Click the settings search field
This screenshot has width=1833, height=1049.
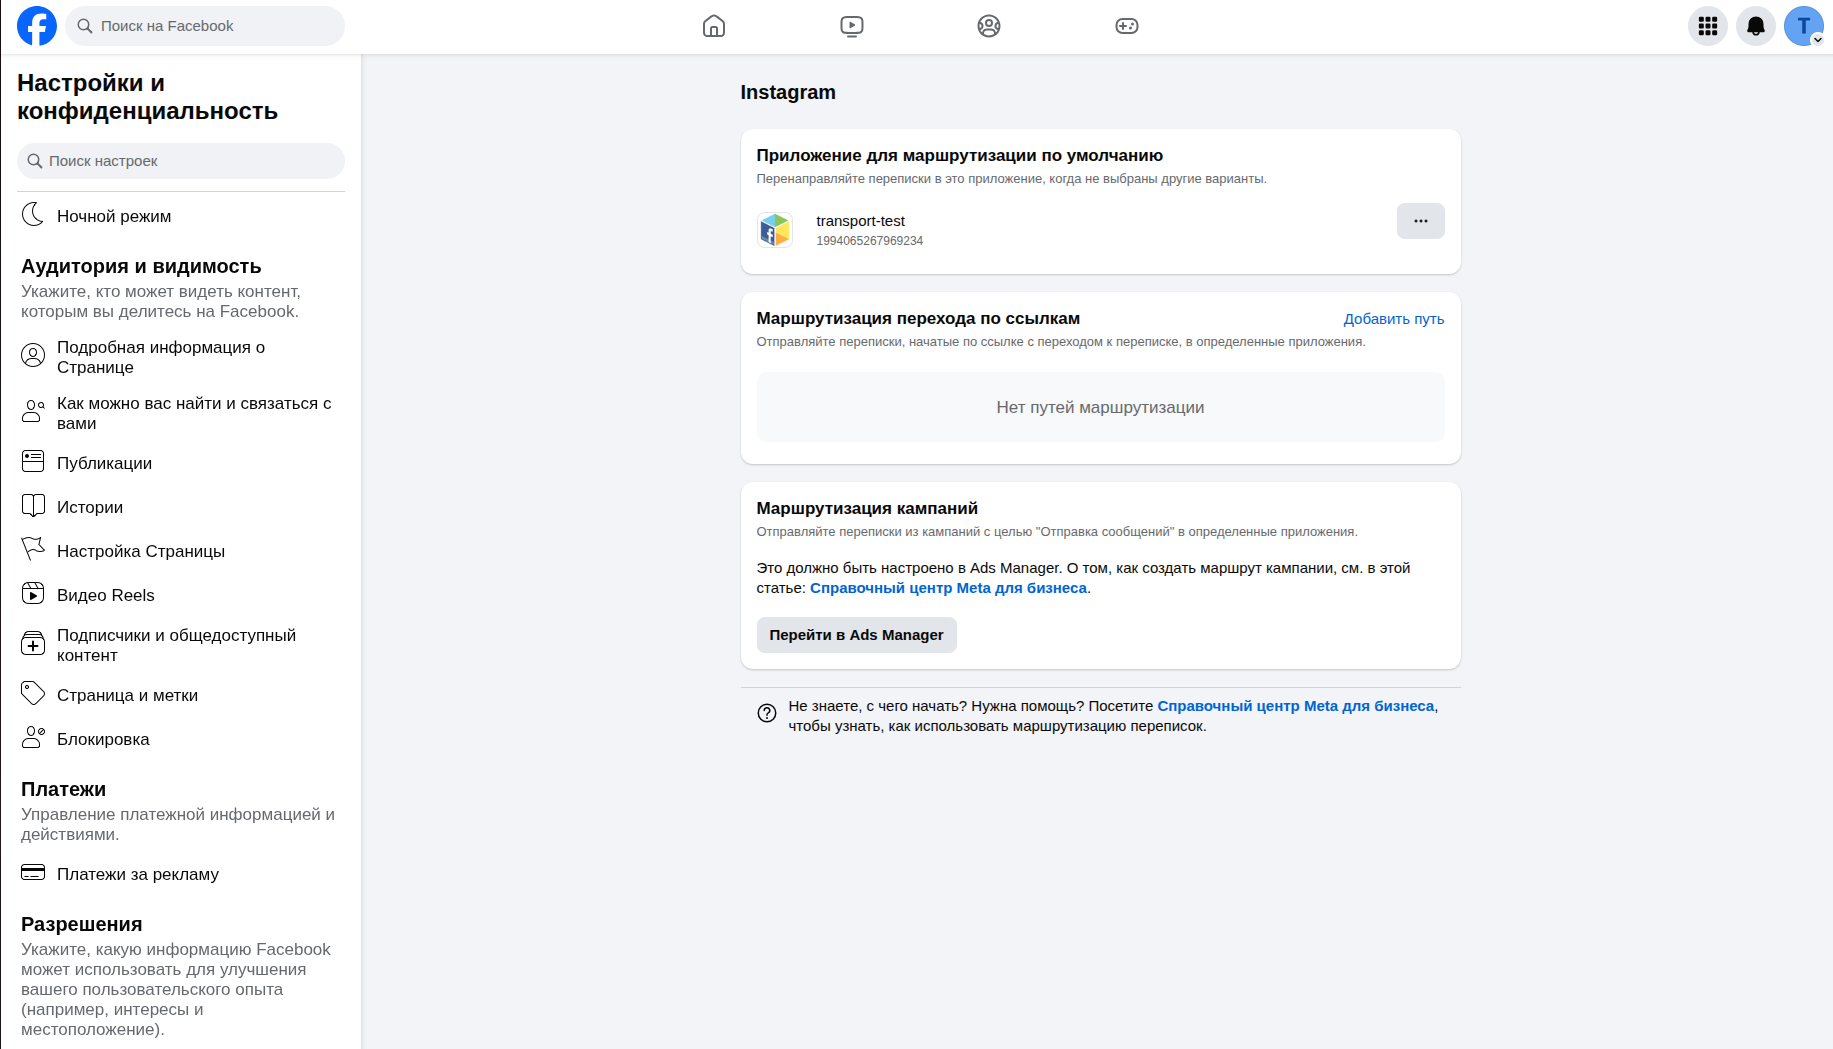(x=181, y=161)
